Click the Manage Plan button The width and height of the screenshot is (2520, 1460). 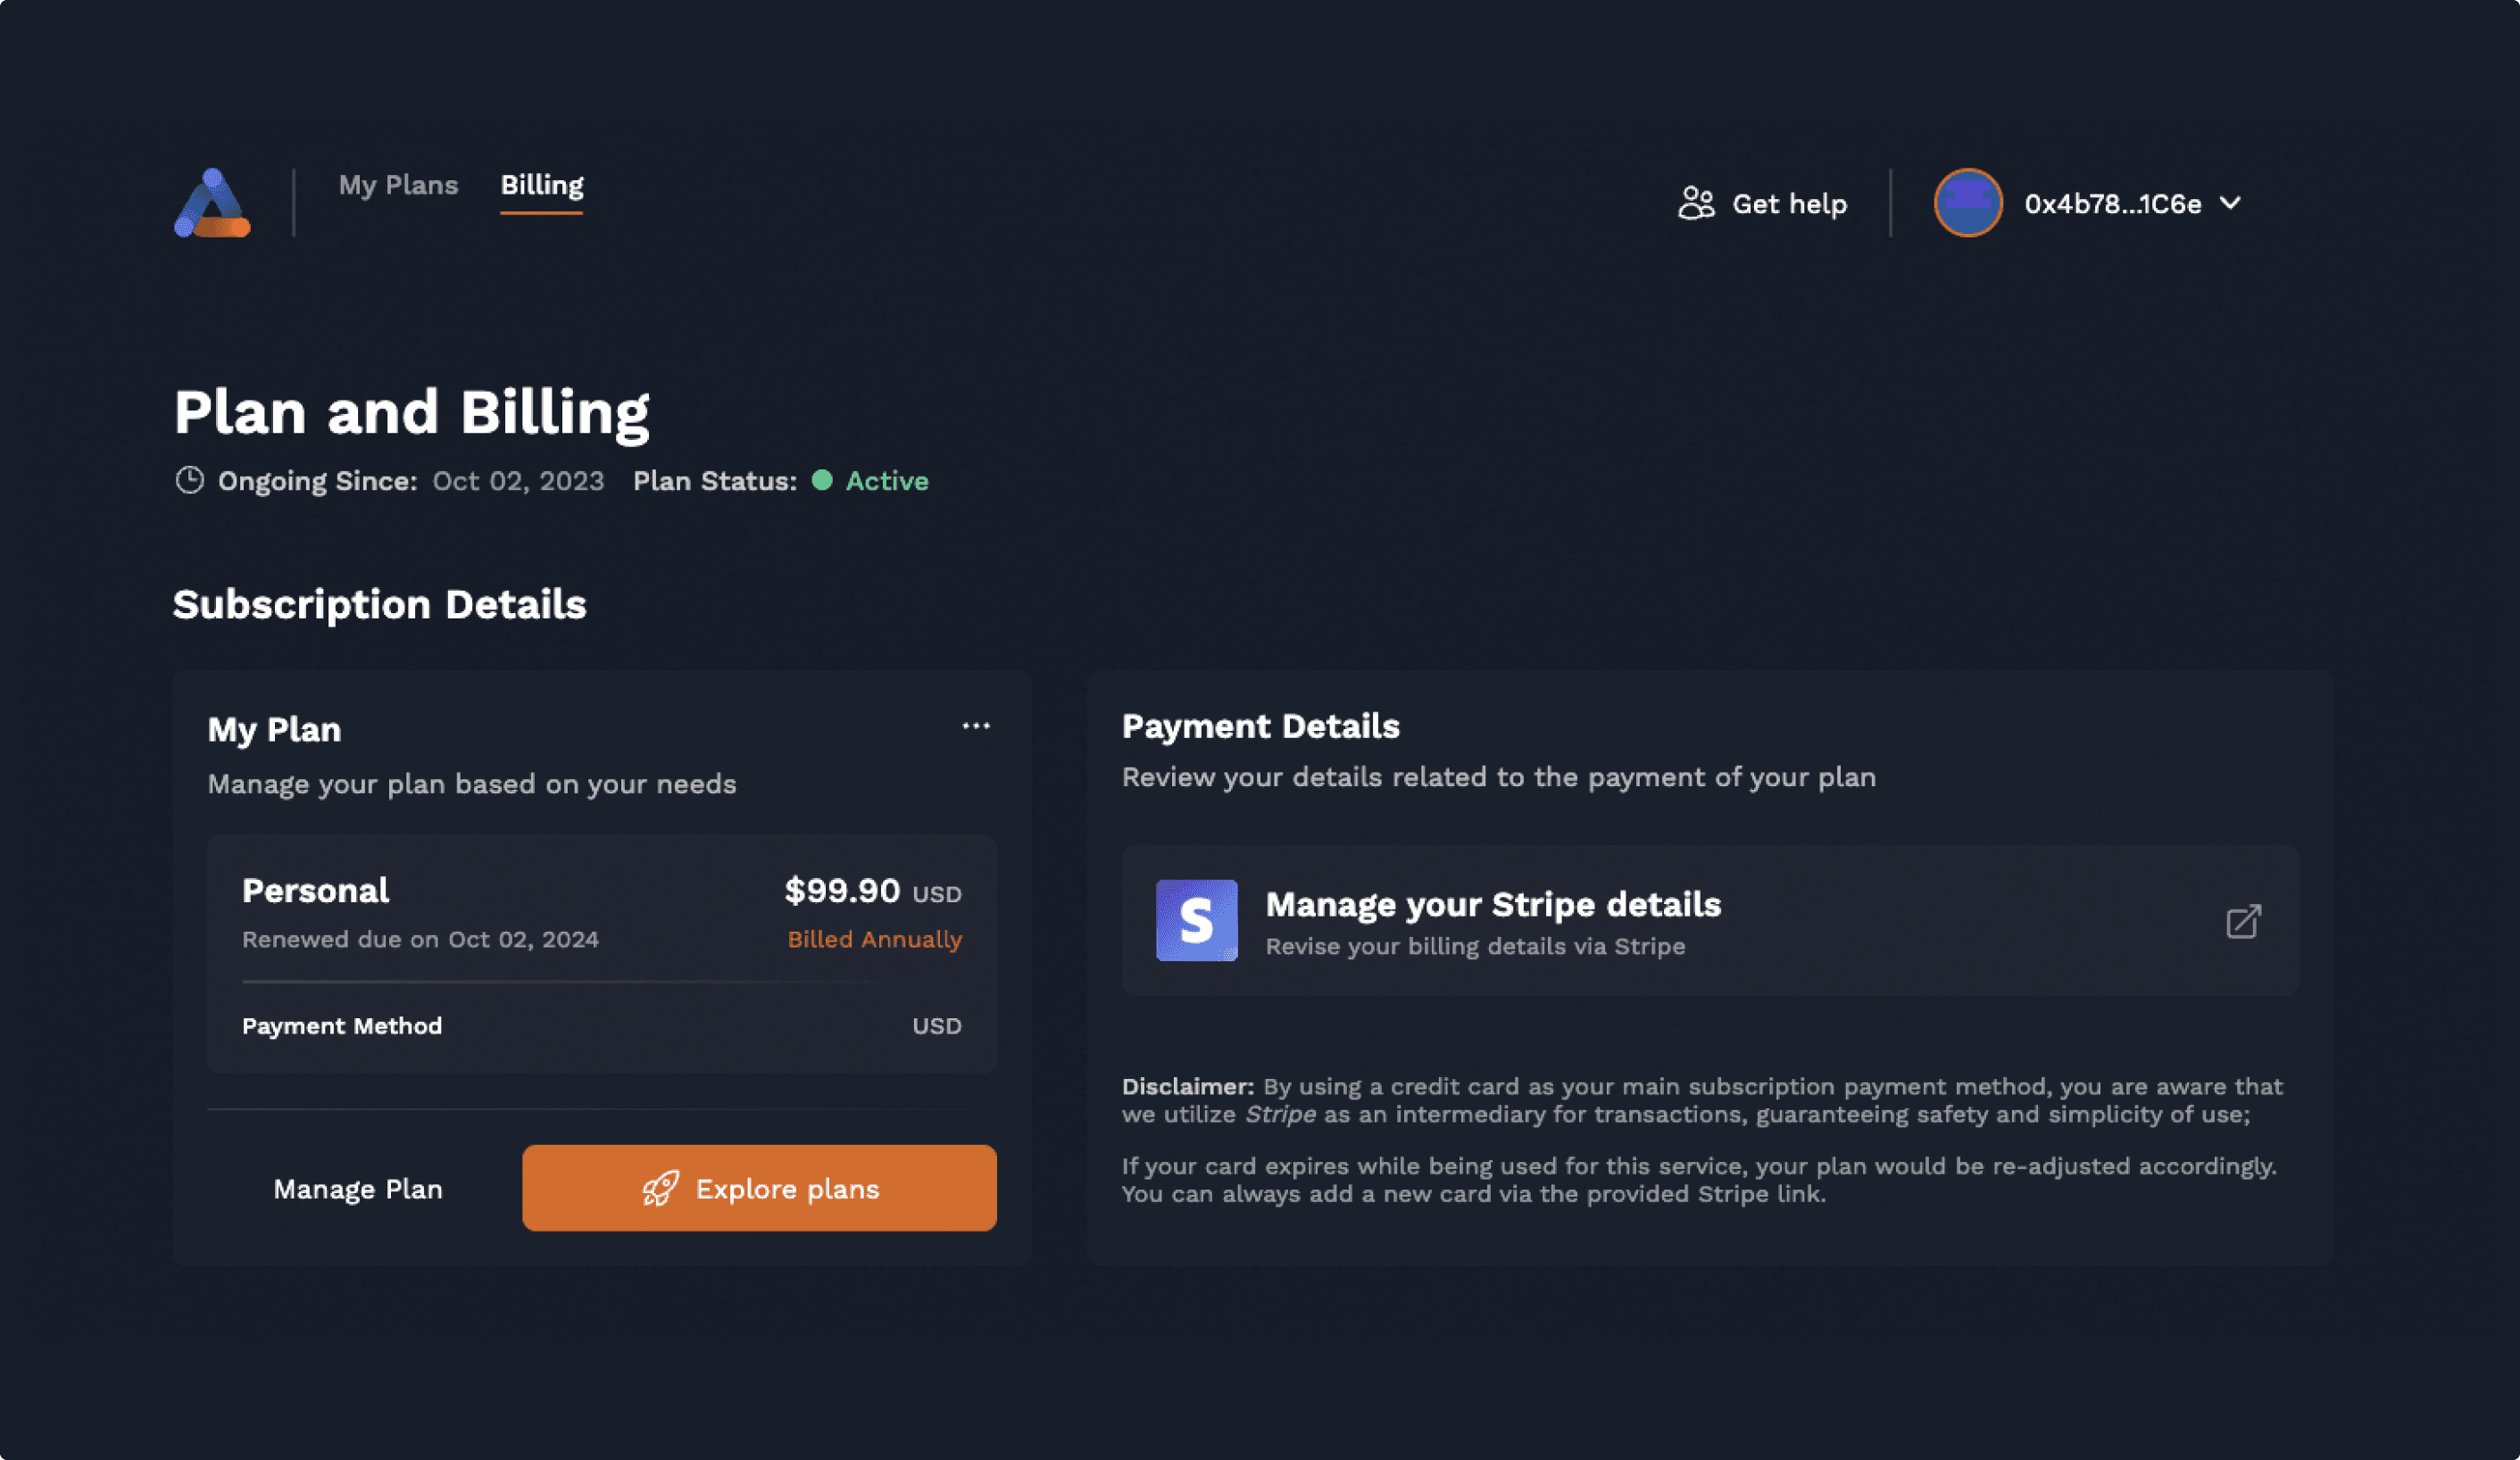pyautogui.click(x=357, y=1188)
